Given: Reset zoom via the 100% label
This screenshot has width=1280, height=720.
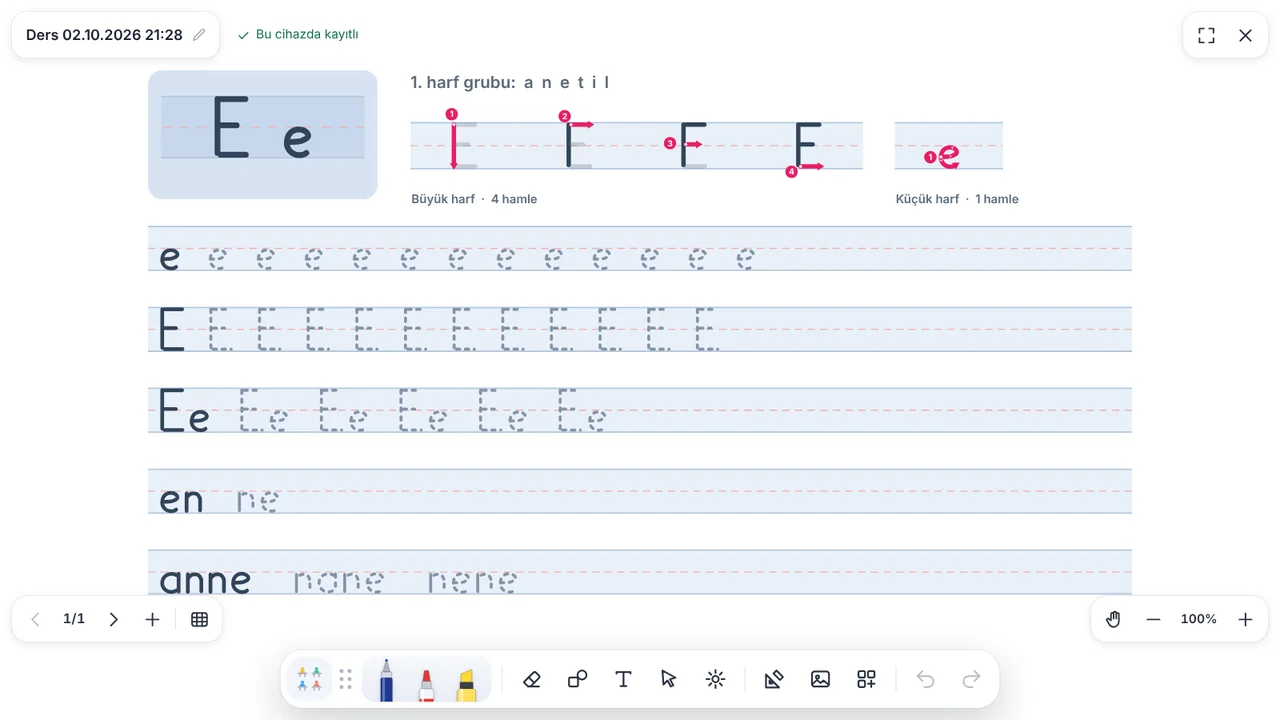Looking at the screenshot, I should click(x=1199, y=619).
